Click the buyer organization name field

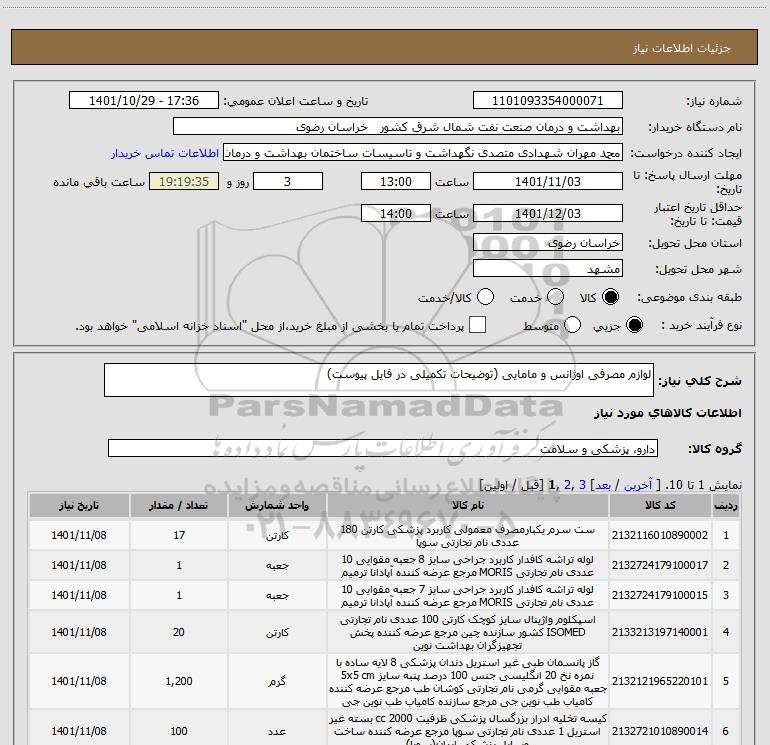(398, 127)
